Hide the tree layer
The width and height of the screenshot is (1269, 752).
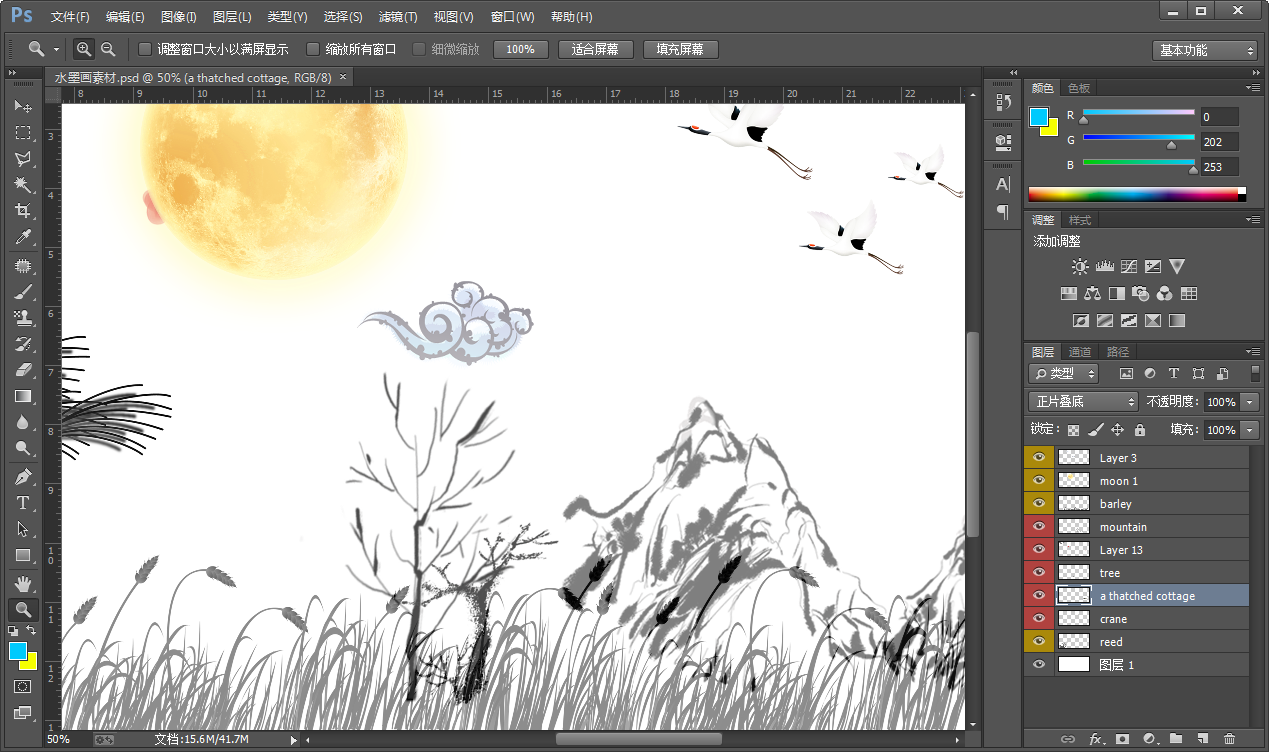coord(1039,572)
